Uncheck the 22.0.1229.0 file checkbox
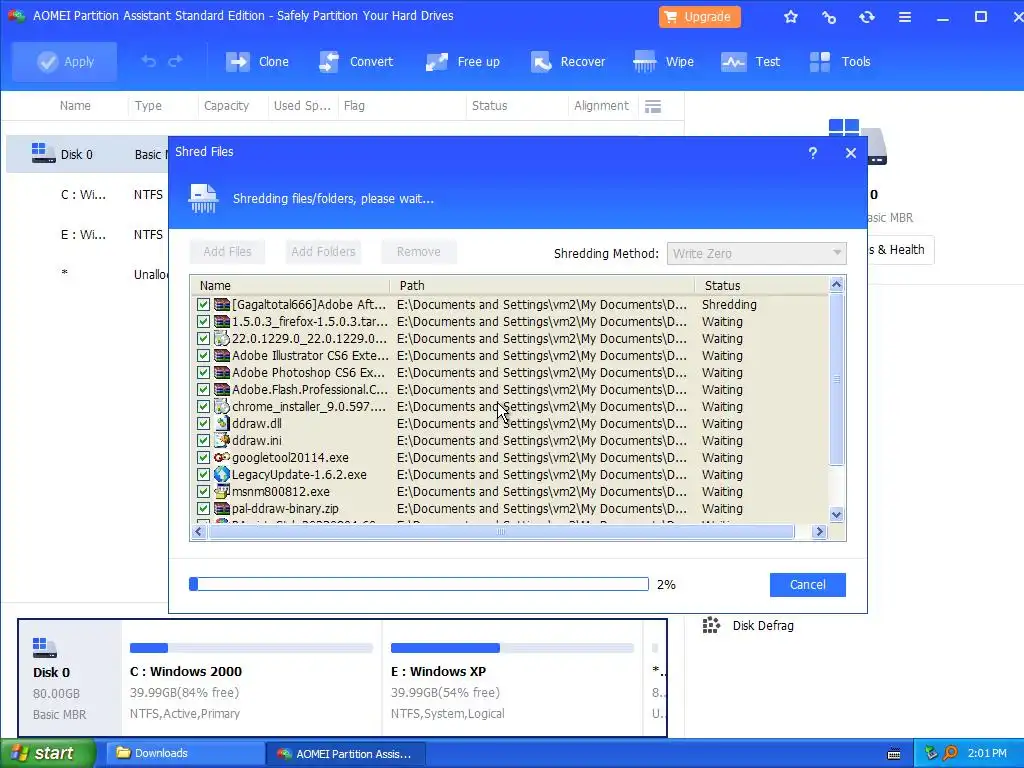 click(x=203, y=338)
